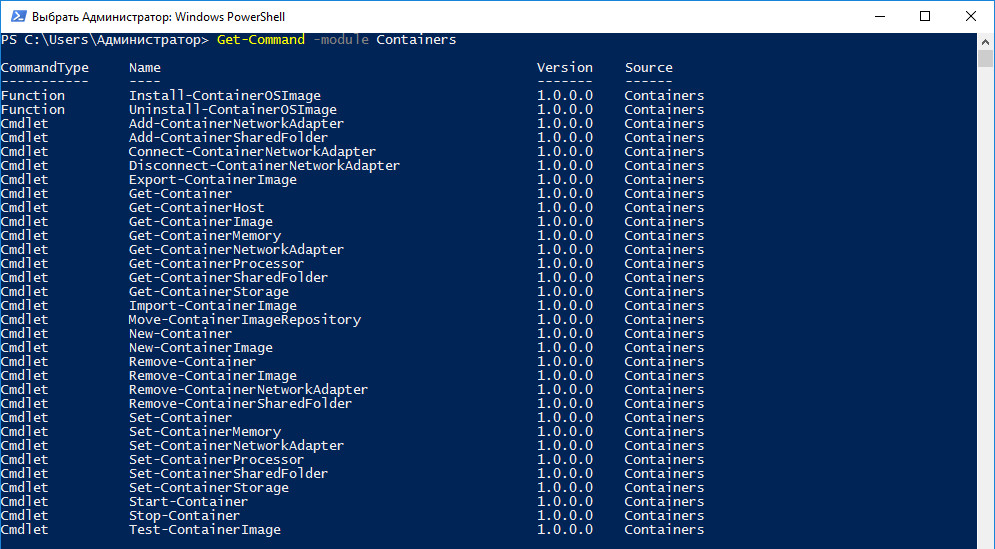Click 'Set-ContainerMemory' entry
This screenshot has height=549, width=995.
click(x=204, y=431)
